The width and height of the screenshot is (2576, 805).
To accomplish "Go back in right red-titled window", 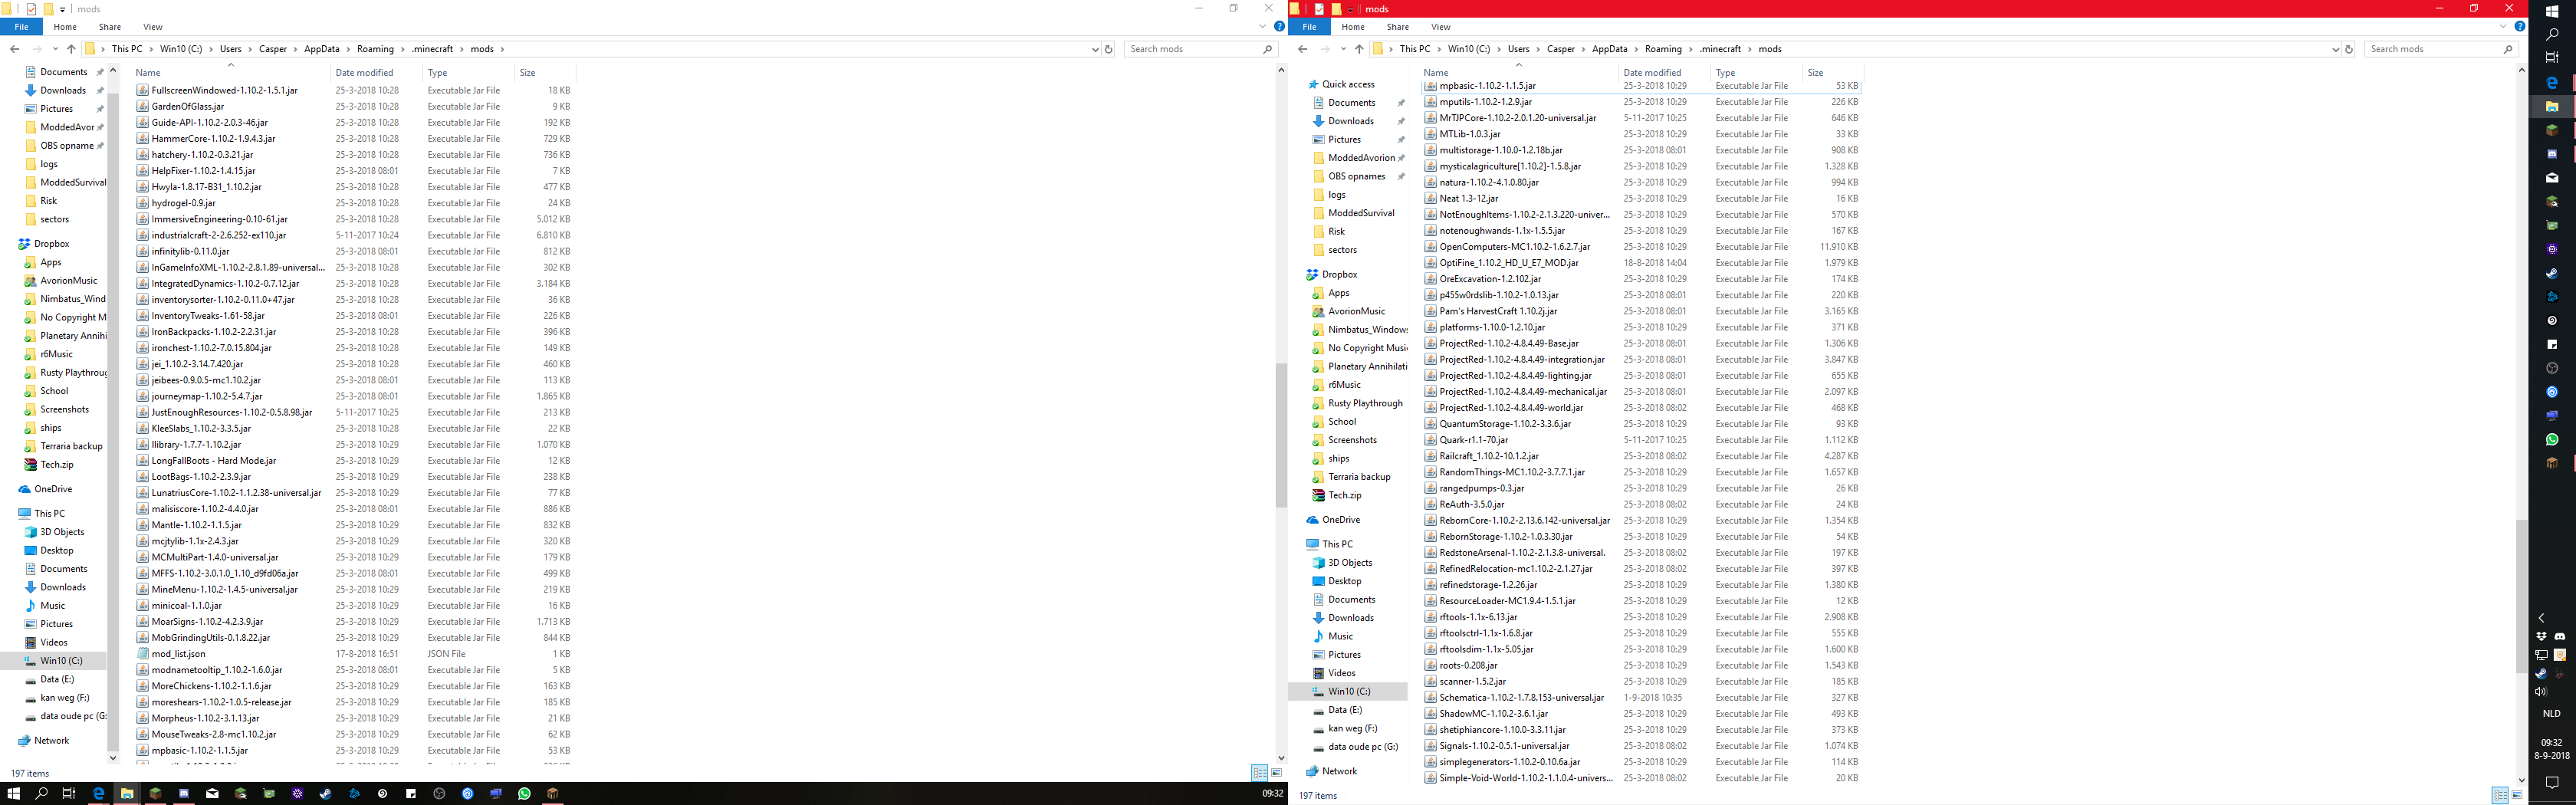I will coord(1302,49).
